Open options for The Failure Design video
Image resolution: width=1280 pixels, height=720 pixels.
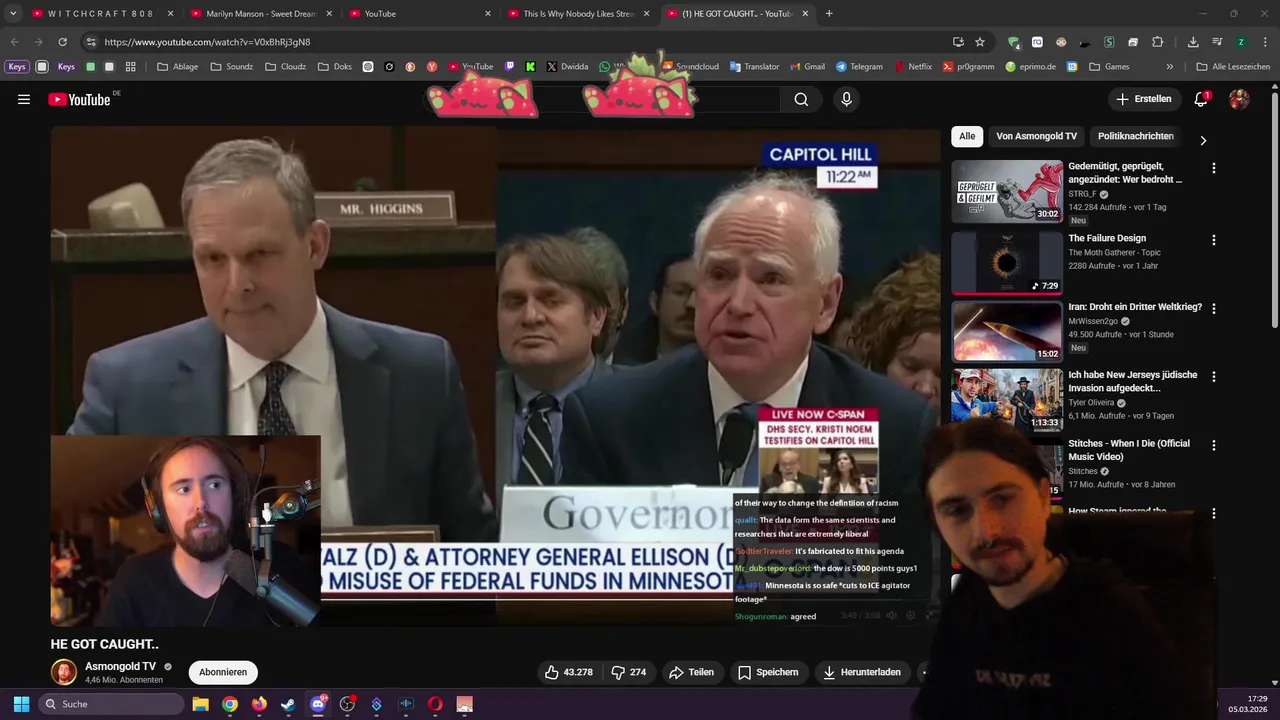pos(1214,240)
